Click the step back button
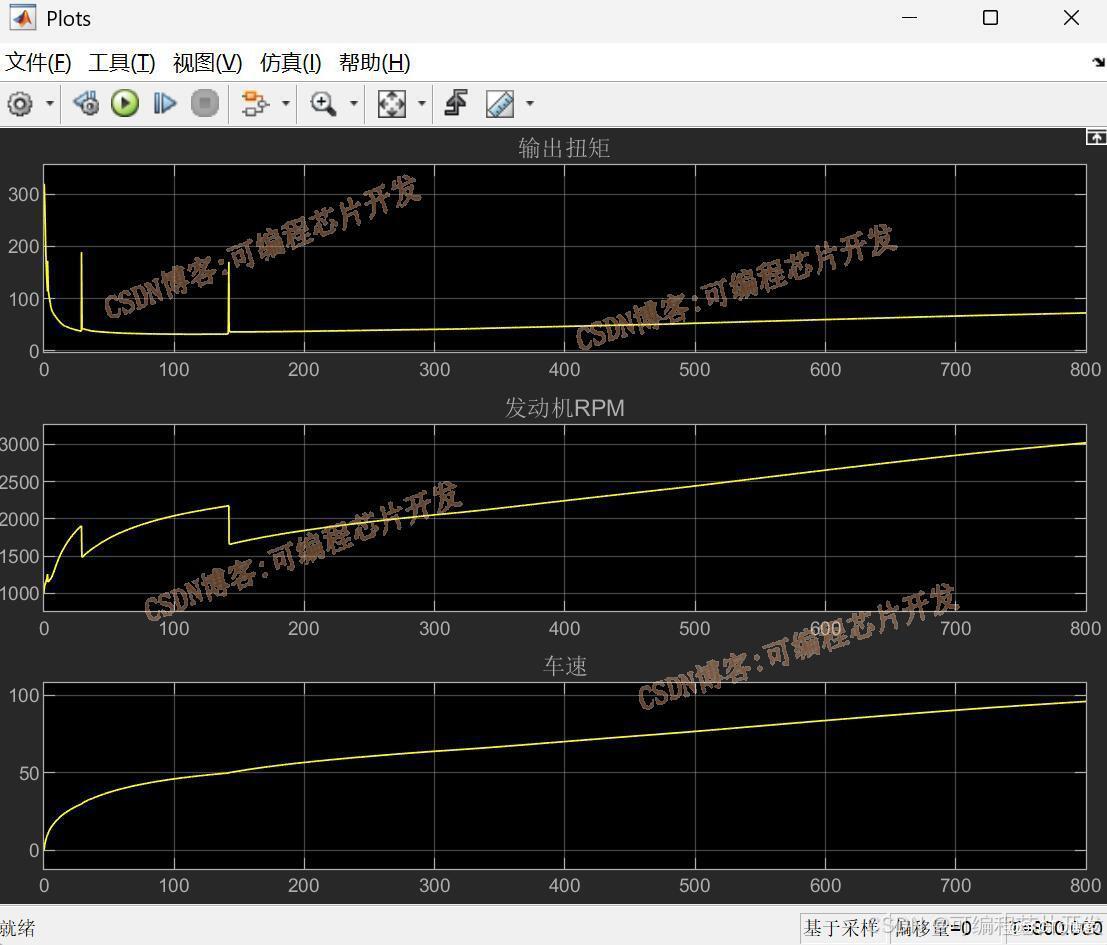Viewport: 1107px width, 945px height. tap(86, 104)
